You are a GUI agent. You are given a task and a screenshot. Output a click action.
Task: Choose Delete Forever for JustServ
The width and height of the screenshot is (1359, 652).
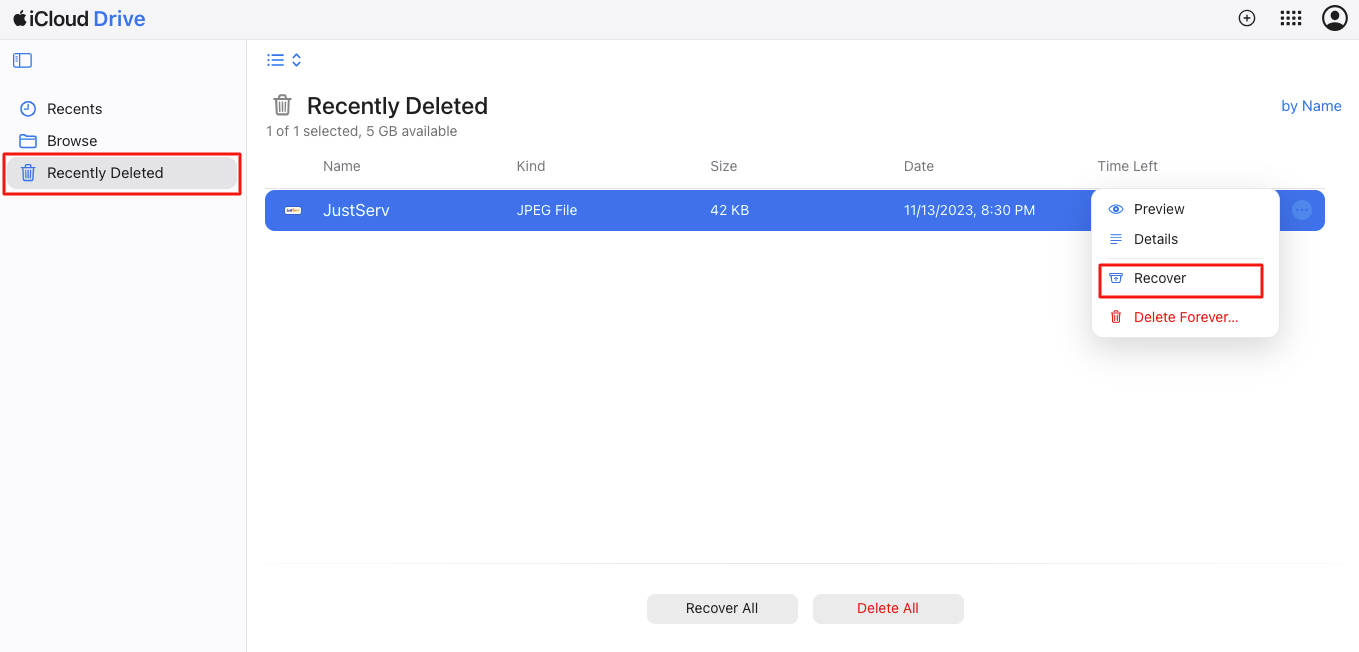(x=1184, y=316)
